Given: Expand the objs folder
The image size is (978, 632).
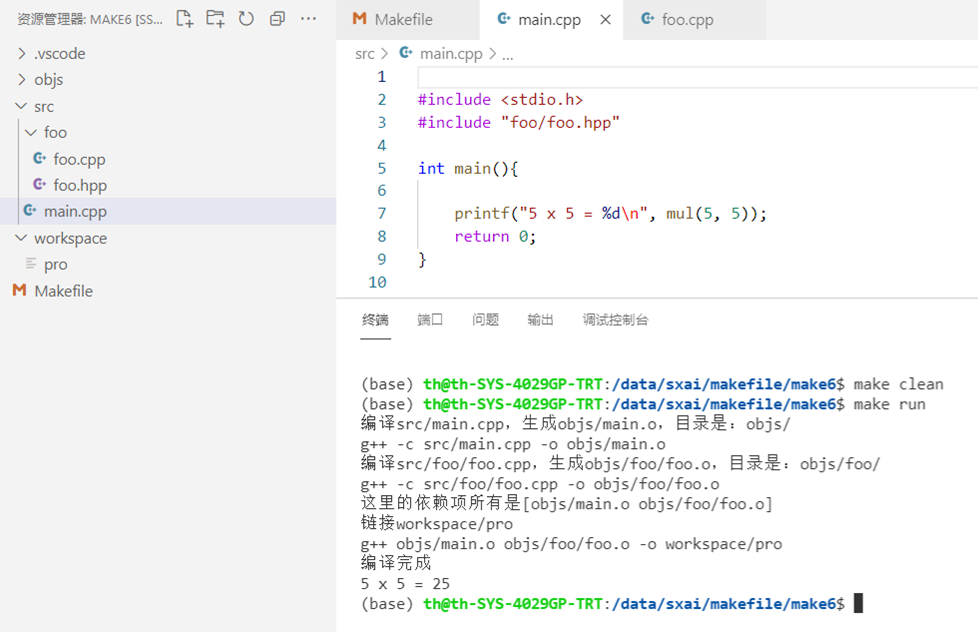Looking at the screenshot, I should click(x=22, y=80).
